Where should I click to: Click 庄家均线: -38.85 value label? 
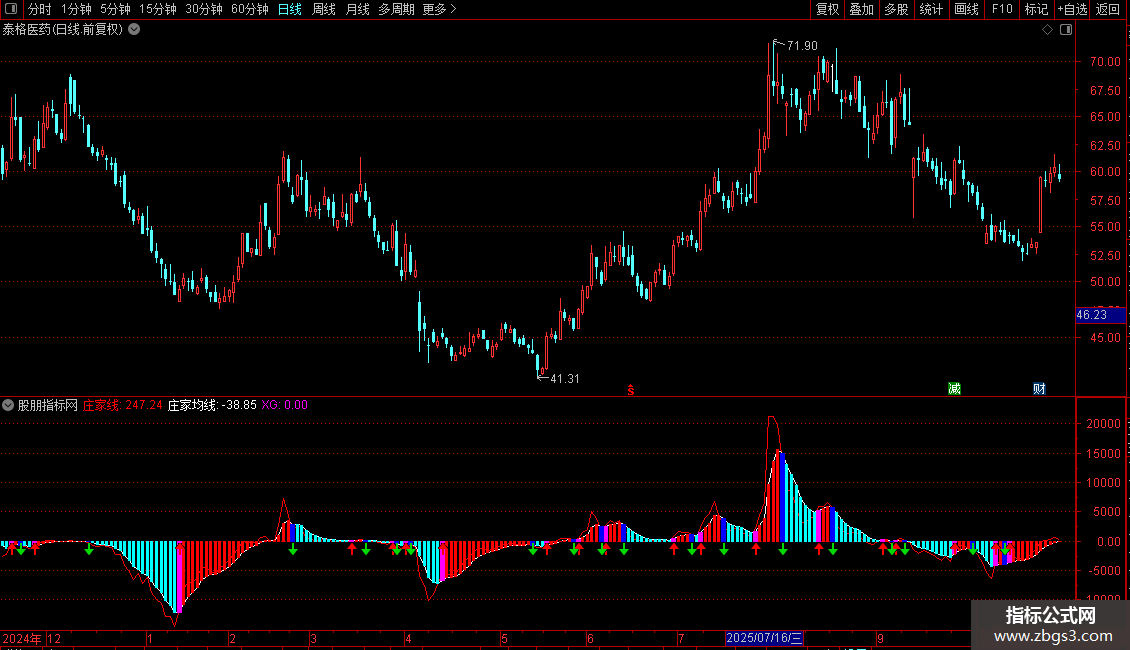[x=212, y=405]
